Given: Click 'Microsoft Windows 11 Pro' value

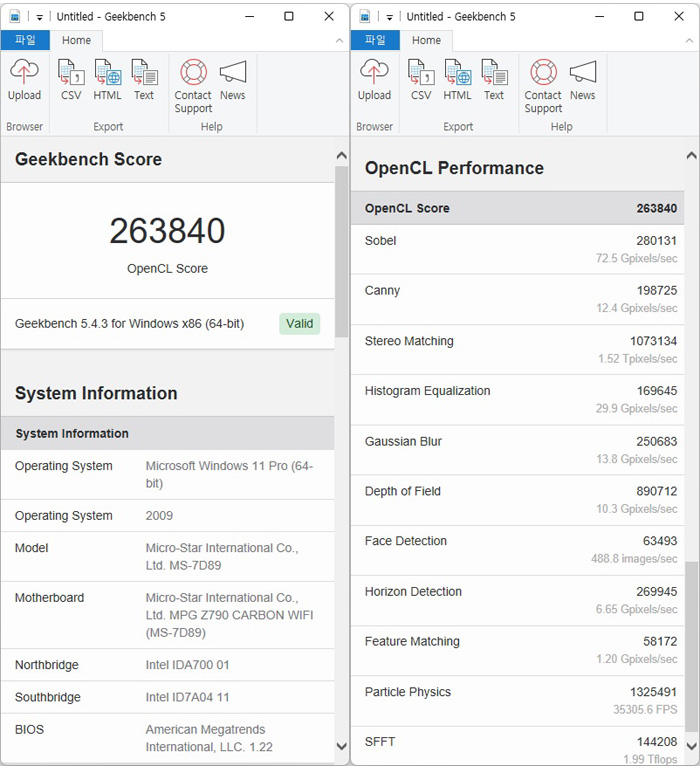Looking at the screenshot, I should coord(229,474).
